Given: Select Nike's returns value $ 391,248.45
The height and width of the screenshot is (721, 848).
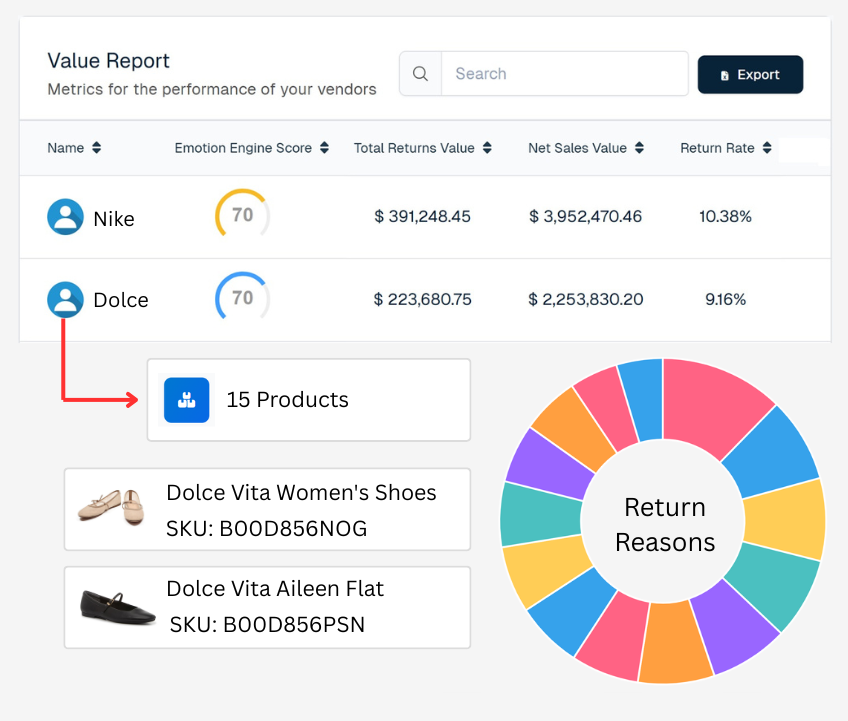Looking at the screenshot, I should coord(422,216).
